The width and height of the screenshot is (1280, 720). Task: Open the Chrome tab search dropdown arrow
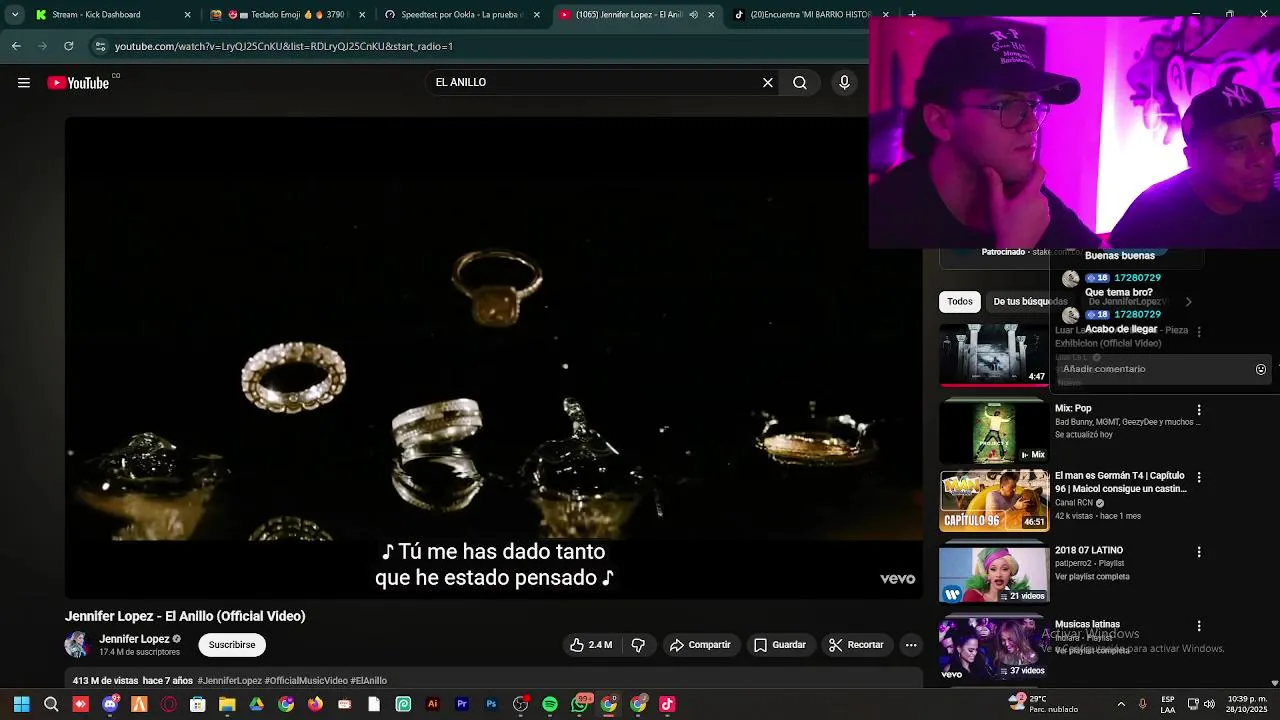coord(14,15)
